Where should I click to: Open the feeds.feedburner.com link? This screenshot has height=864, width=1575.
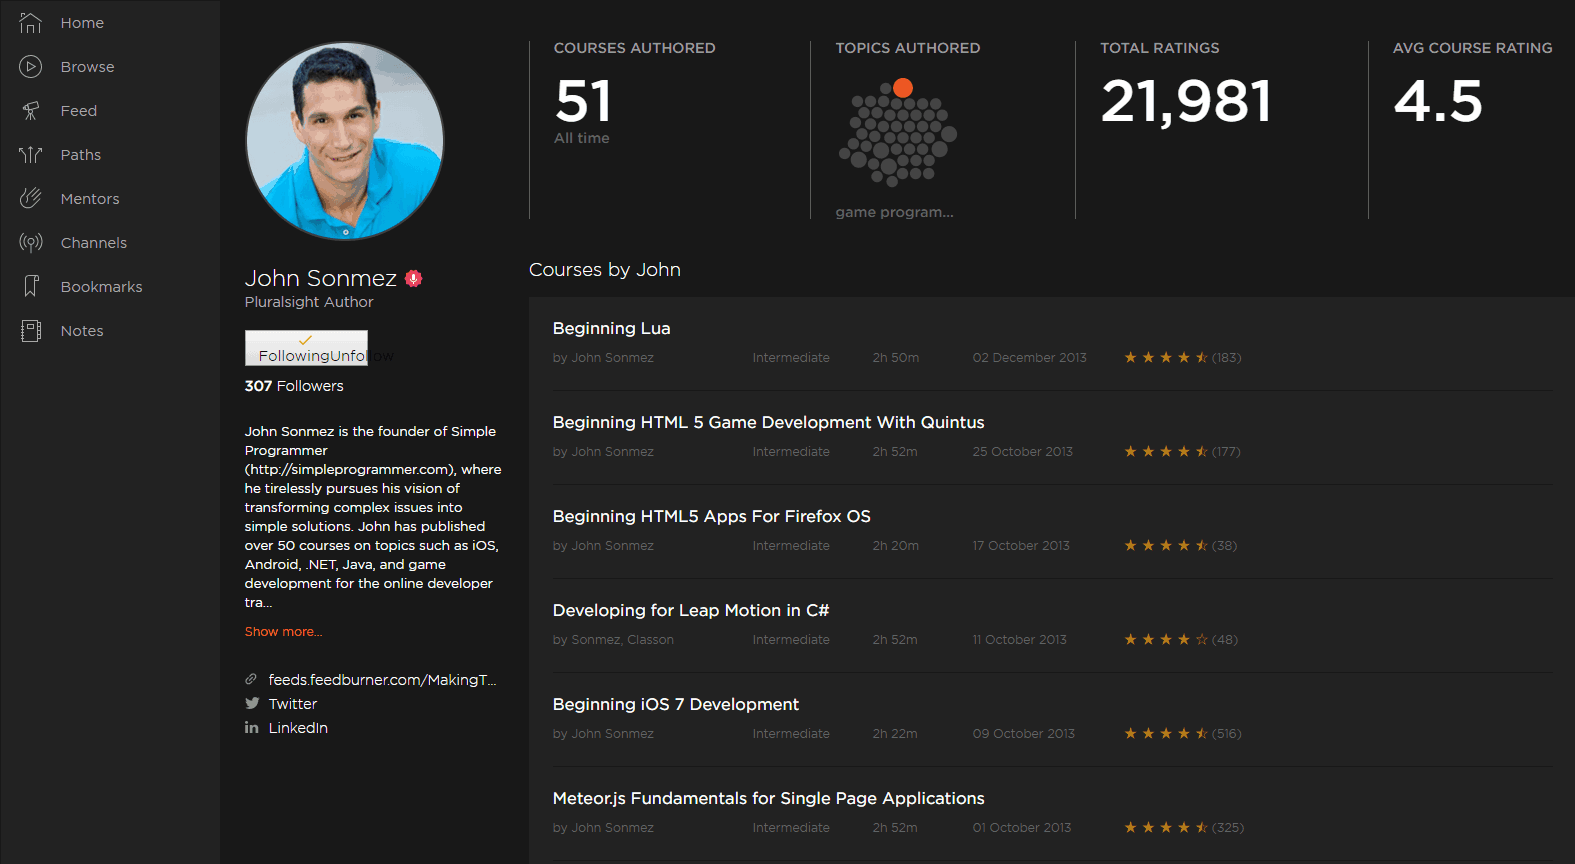[382, 680]
